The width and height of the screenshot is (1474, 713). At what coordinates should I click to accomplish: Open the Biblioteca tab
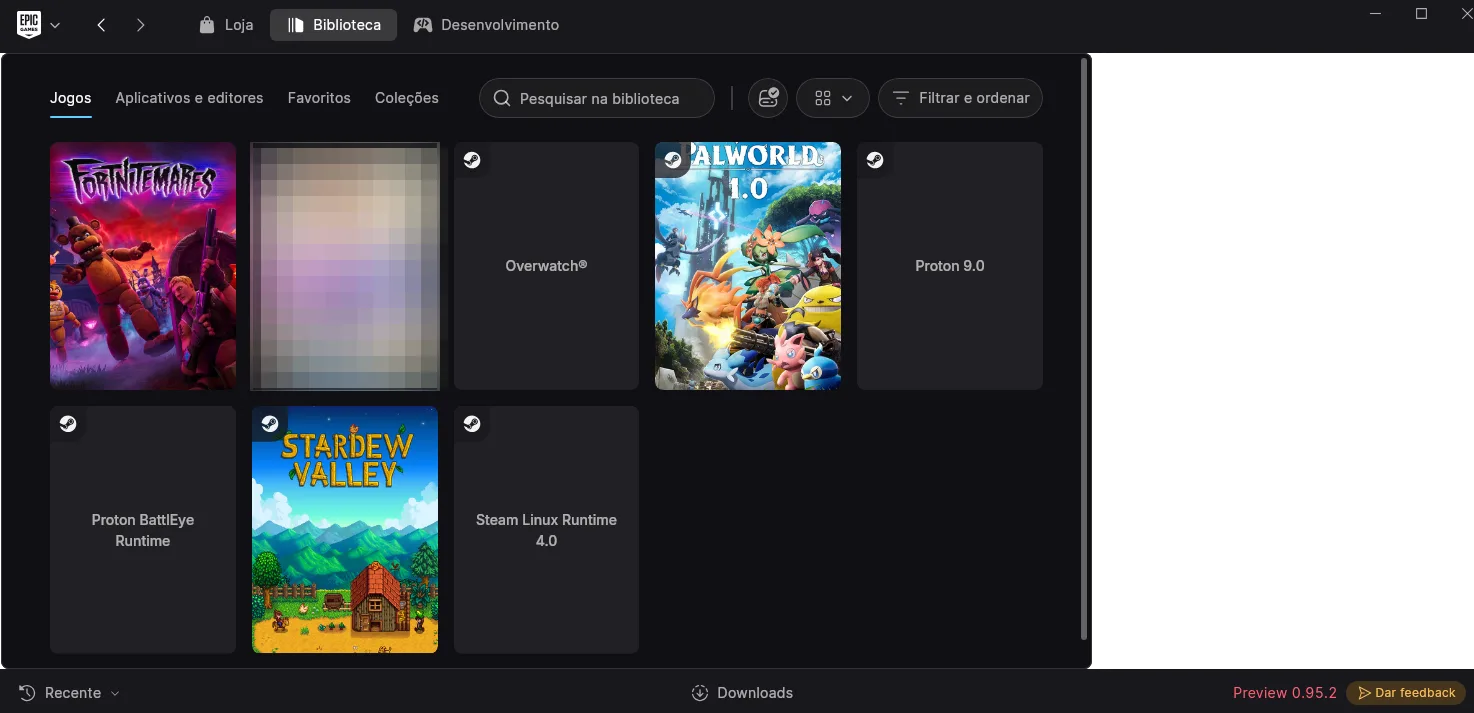pos(334,25)
